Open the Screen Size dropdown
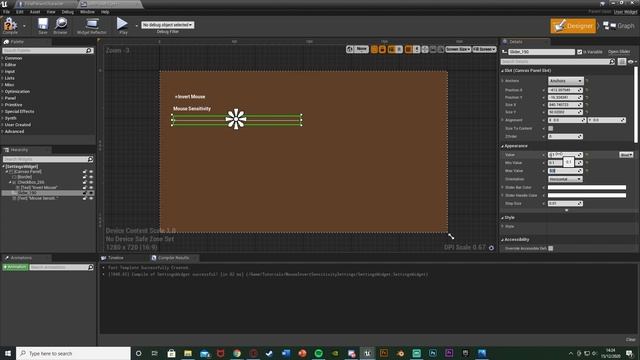The image size is (640, 360). (458, 49)
